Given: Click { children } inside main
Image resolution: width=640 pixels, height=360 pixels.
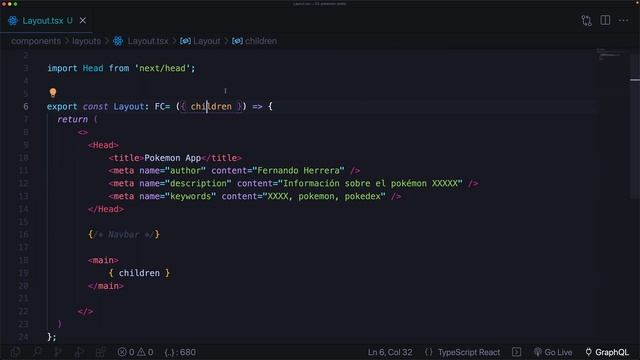Looking at the screenshot, I should click(139, 273).
